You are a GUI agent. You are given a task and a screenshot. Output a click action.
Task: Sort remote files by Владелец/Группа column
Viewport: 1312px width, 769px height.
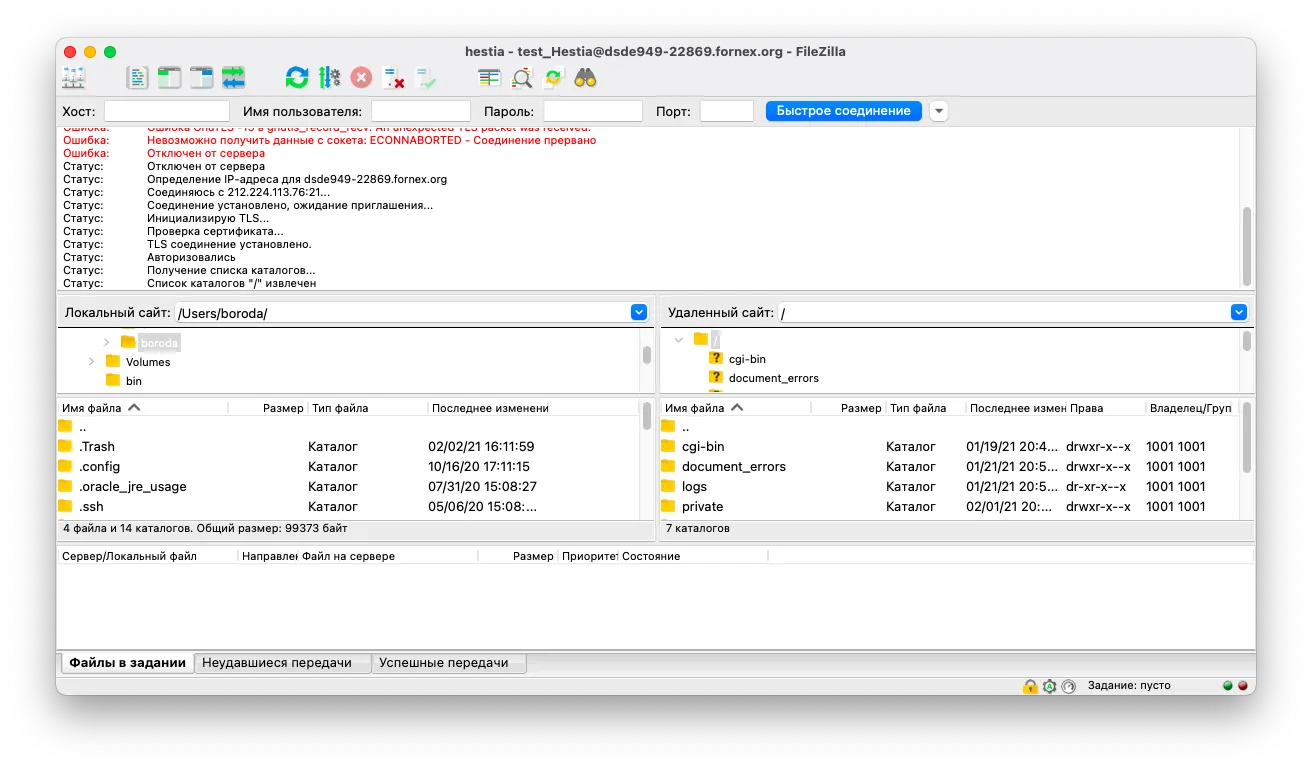click(1192, 408)
